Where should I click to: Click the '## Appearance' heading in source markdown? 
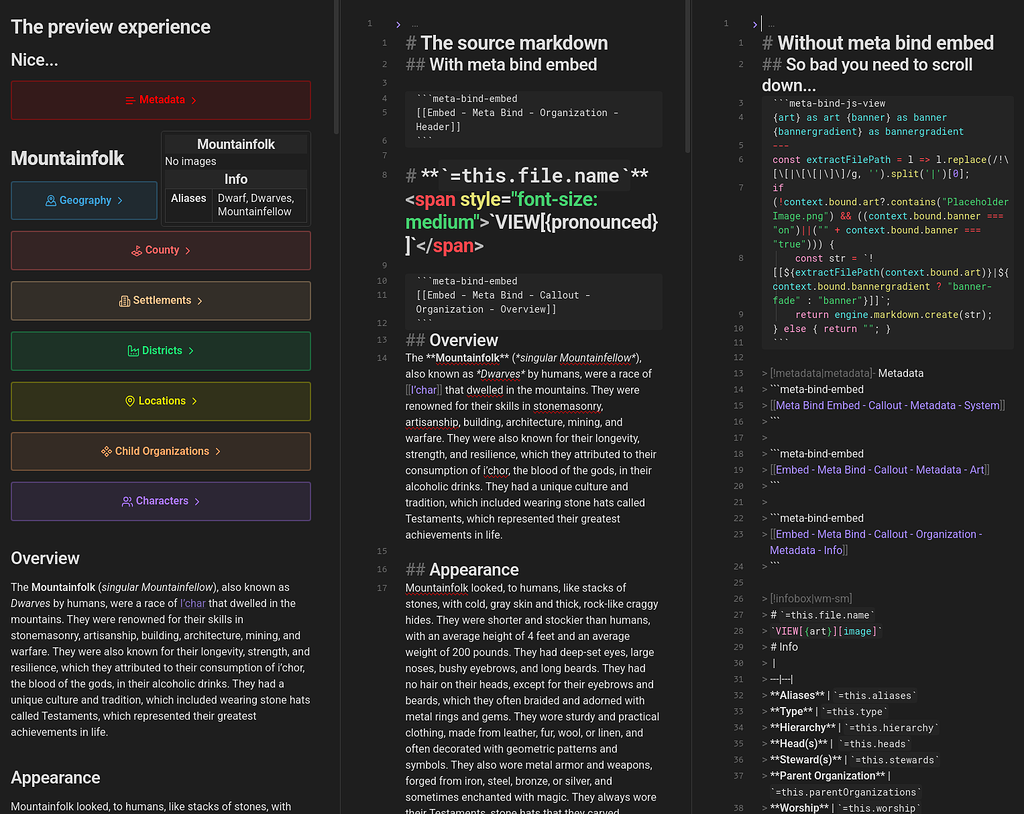462,570
